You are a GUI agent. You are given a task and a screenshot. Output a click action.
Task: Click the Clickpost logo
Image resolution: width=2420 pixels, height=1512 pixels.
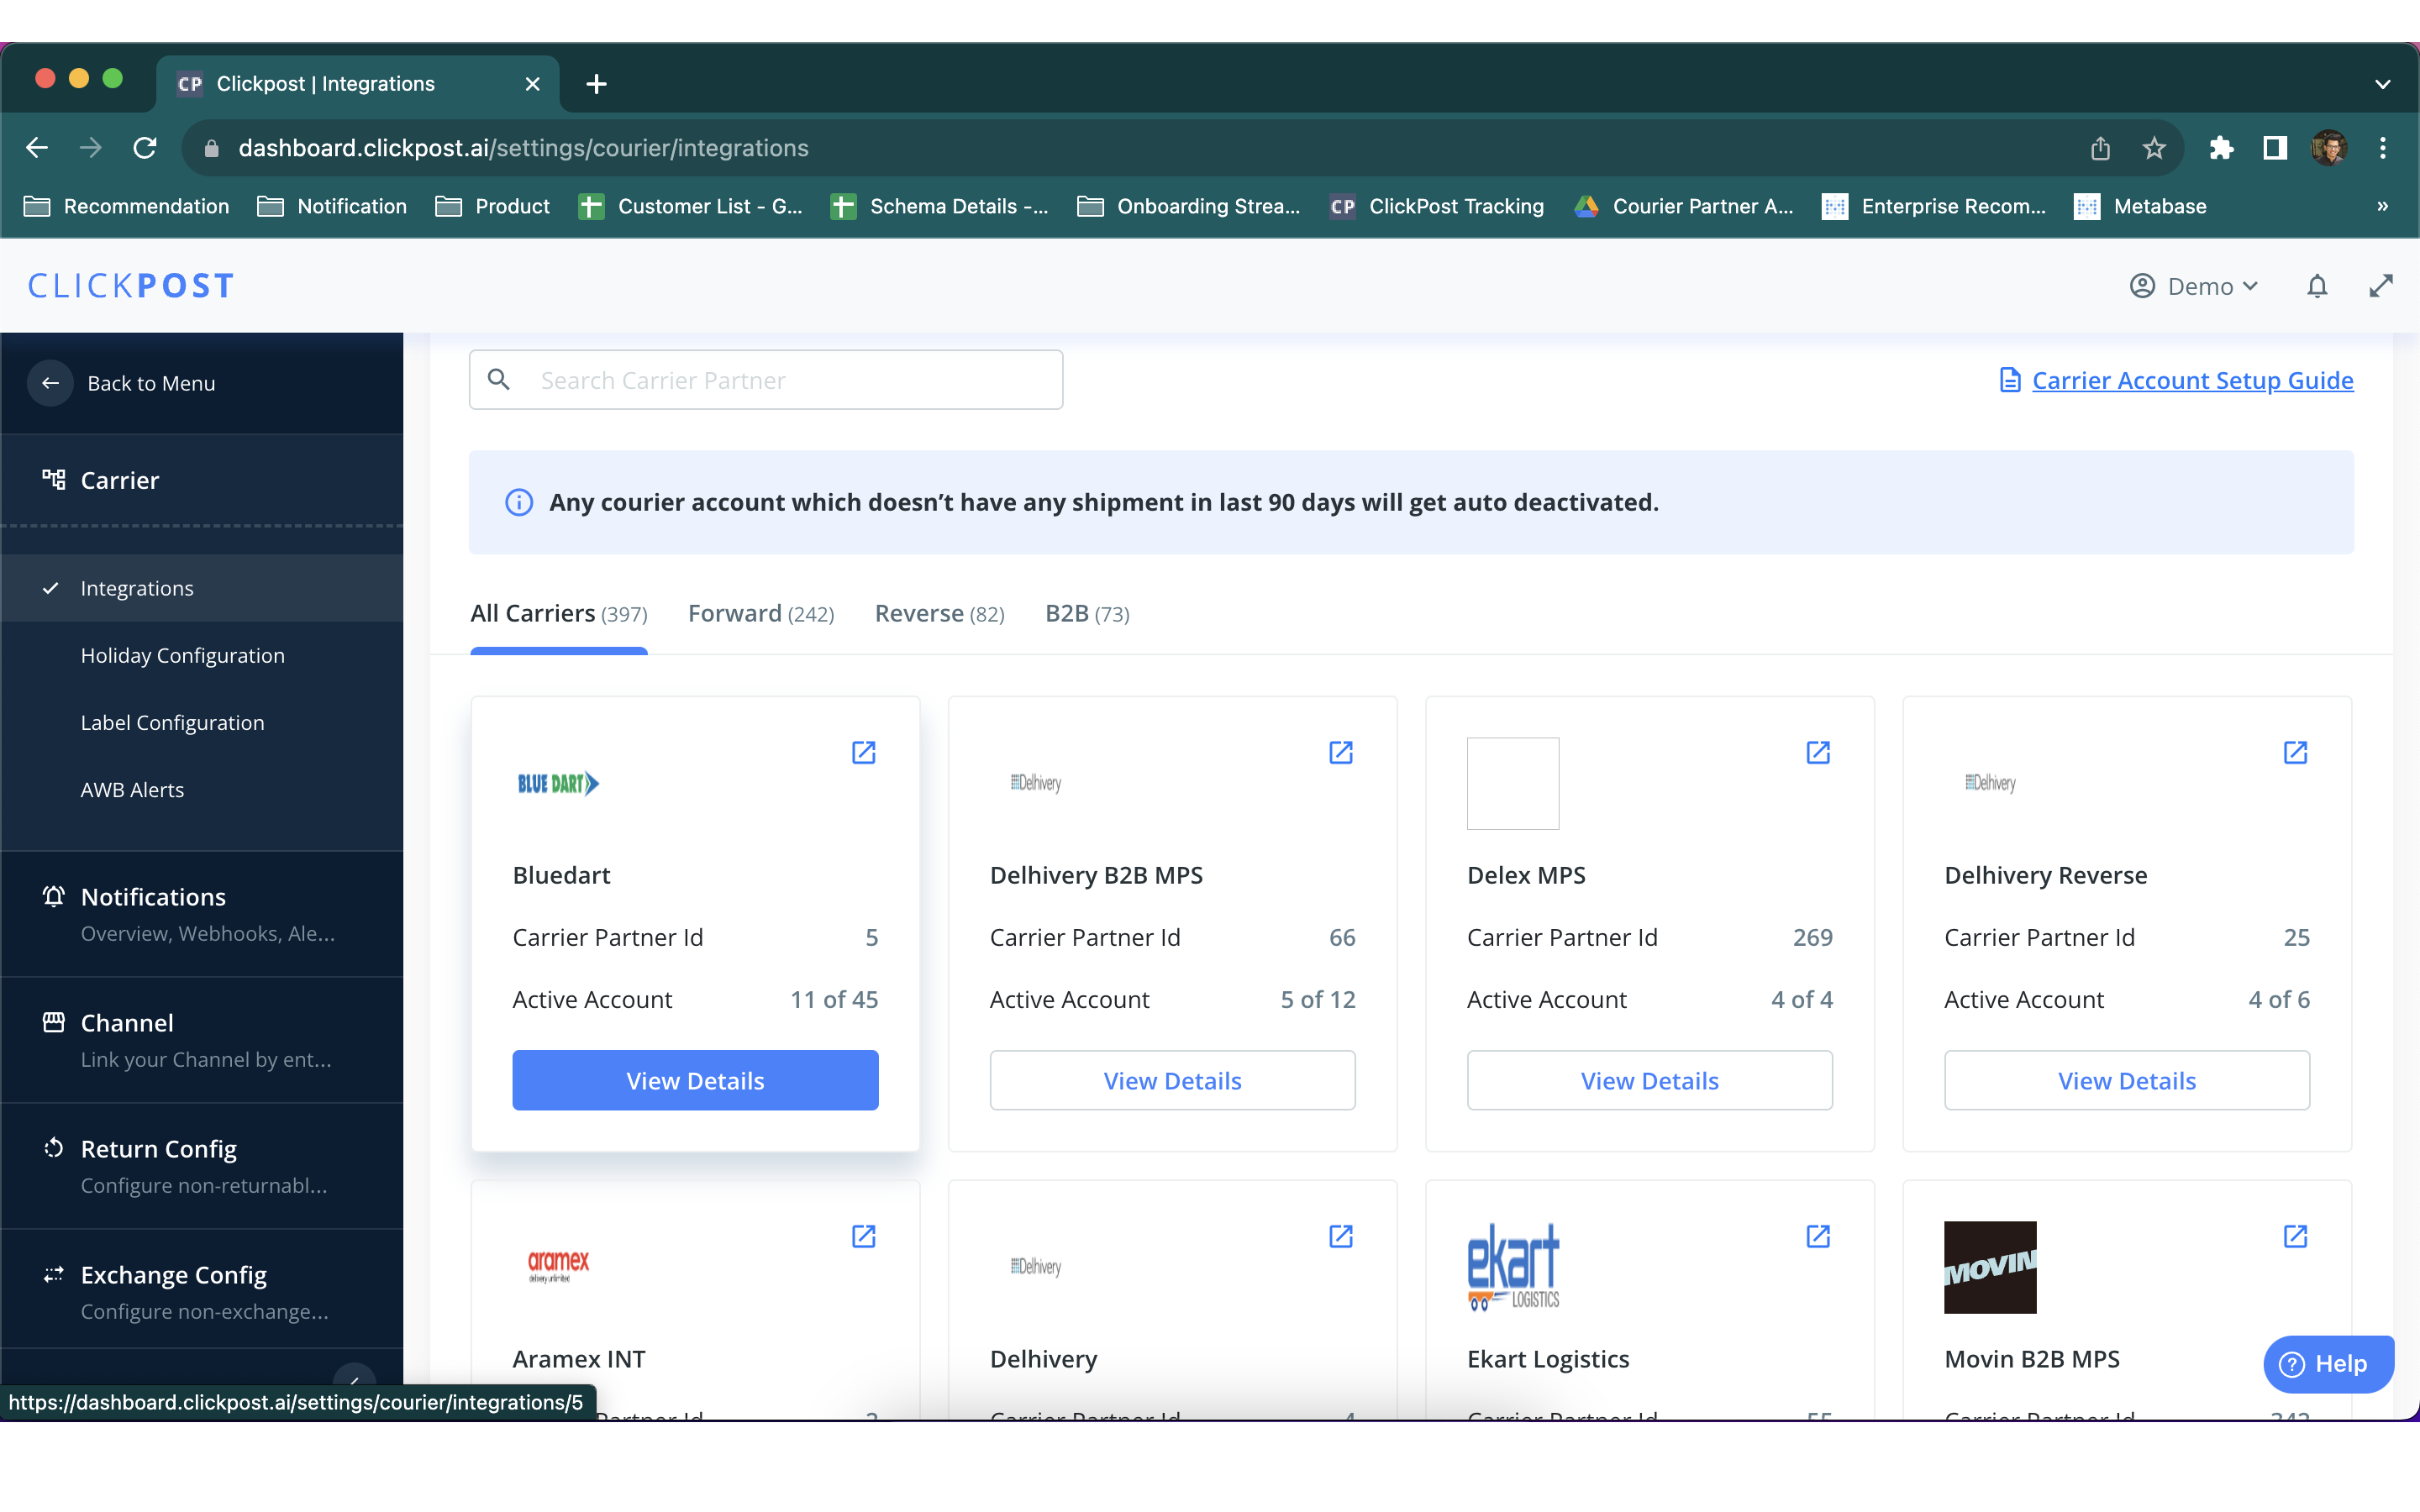coord(131,286)
